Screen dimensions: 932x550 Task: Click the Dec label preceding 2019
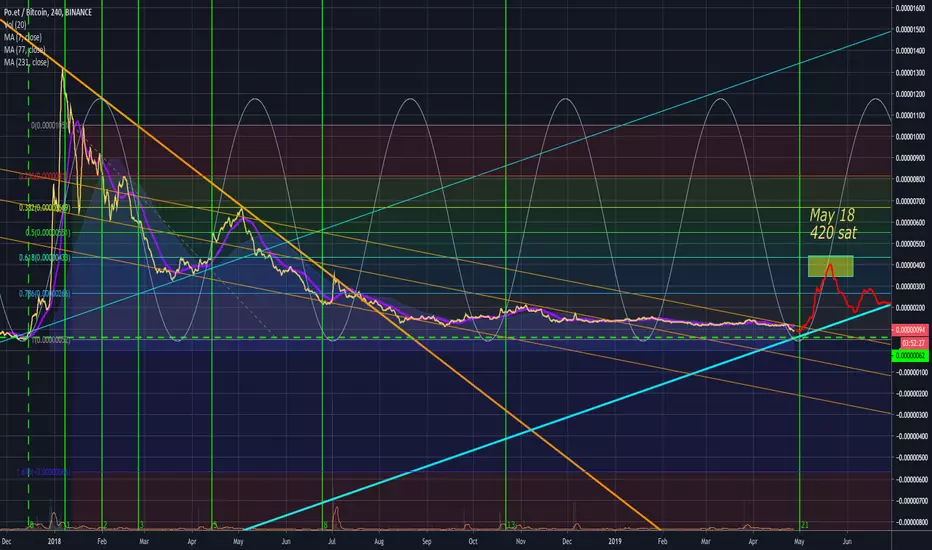[x=566, y=542]
